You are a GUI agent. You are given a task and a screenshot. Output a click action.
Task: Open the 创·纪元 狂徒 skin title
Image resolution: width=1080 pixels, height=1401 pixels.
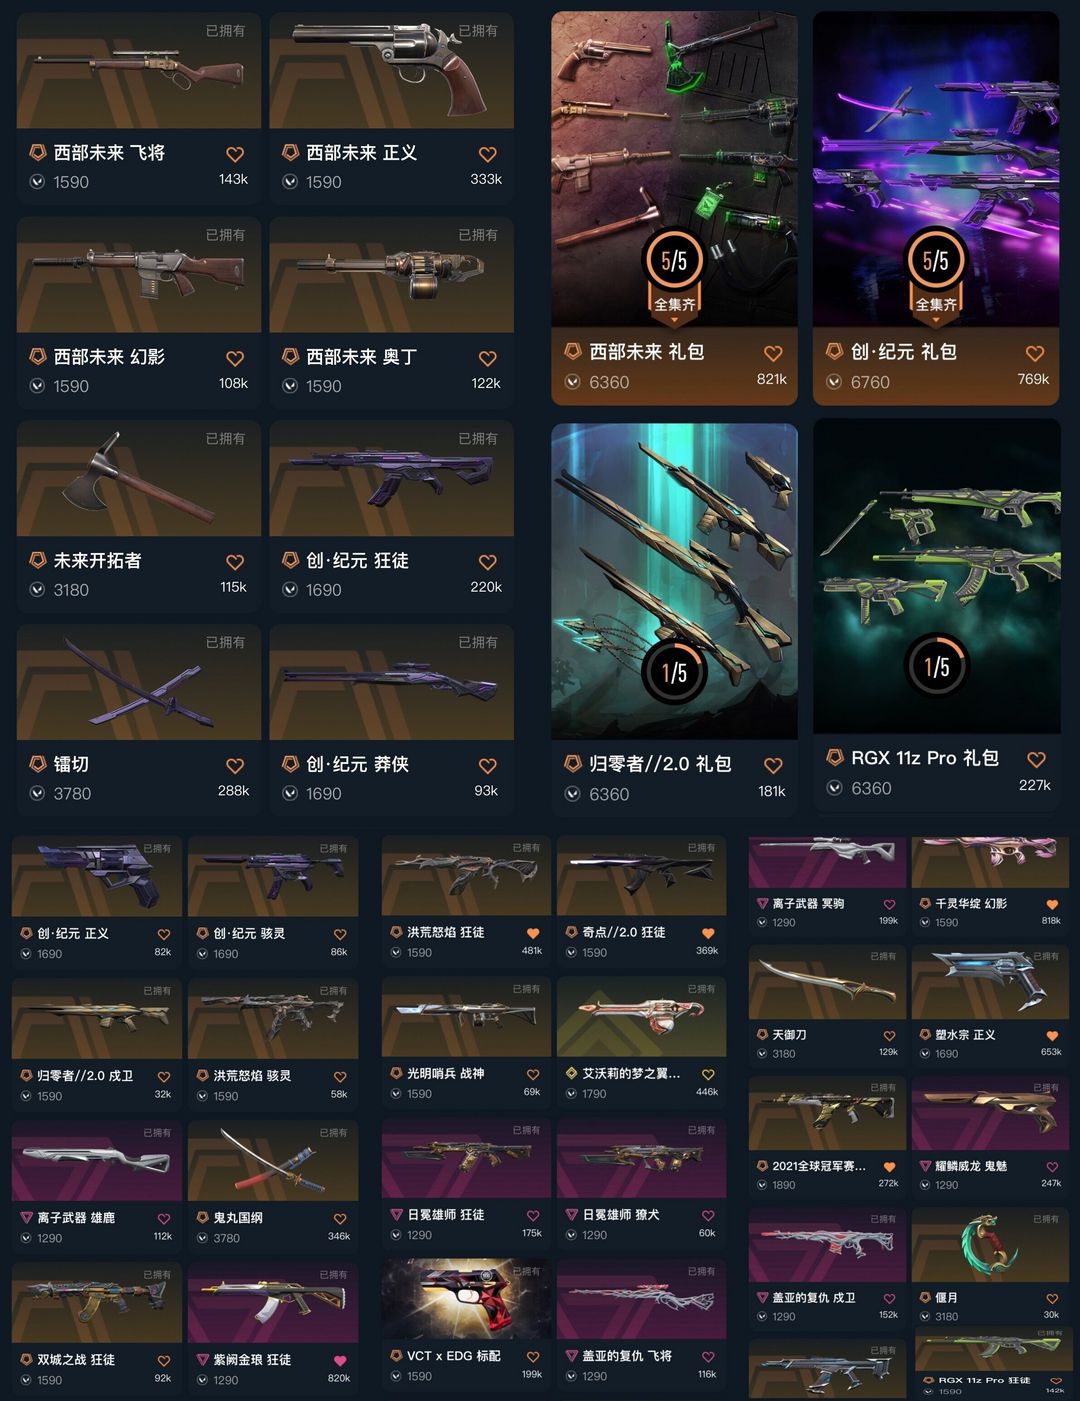click(x=357, y=561)
